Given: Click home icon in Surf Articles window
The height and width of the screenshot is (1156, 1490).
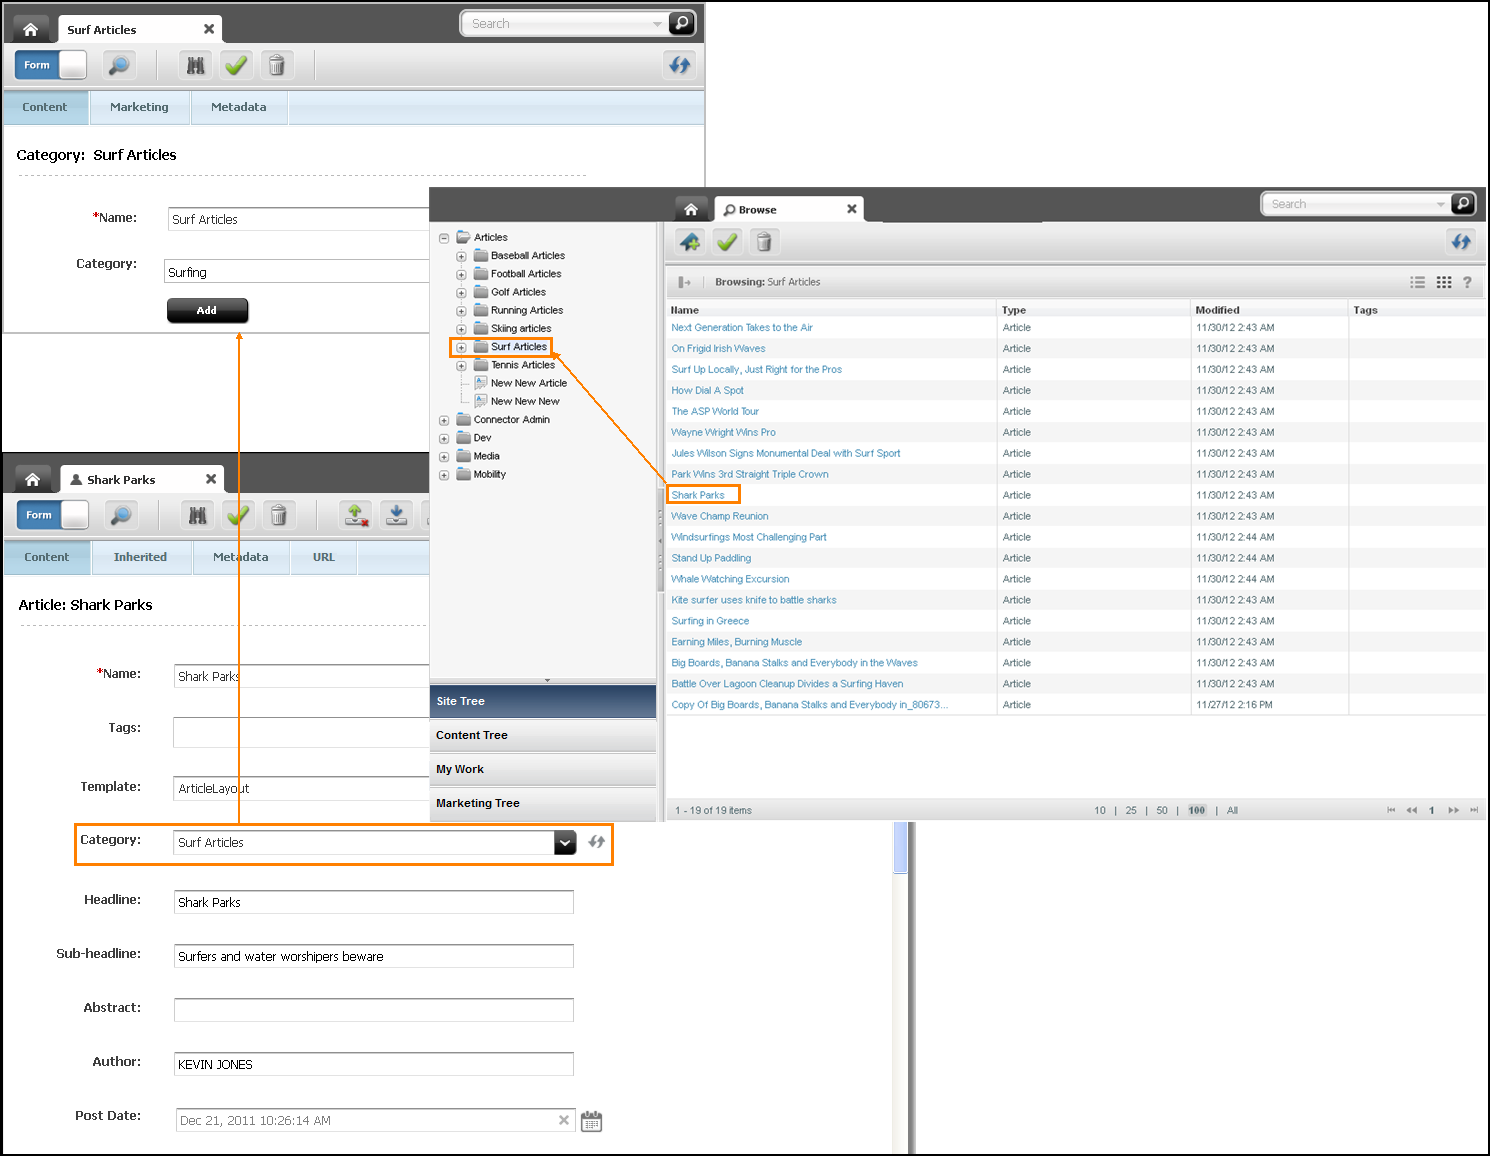Looking at the screenshot, I should point(30,29).
